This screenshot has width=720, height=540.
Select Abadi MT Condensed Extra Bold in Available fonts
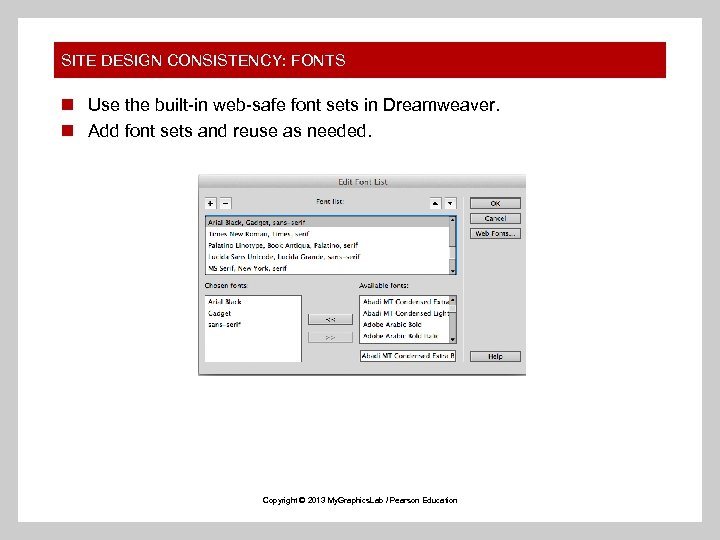pos(405,302)
